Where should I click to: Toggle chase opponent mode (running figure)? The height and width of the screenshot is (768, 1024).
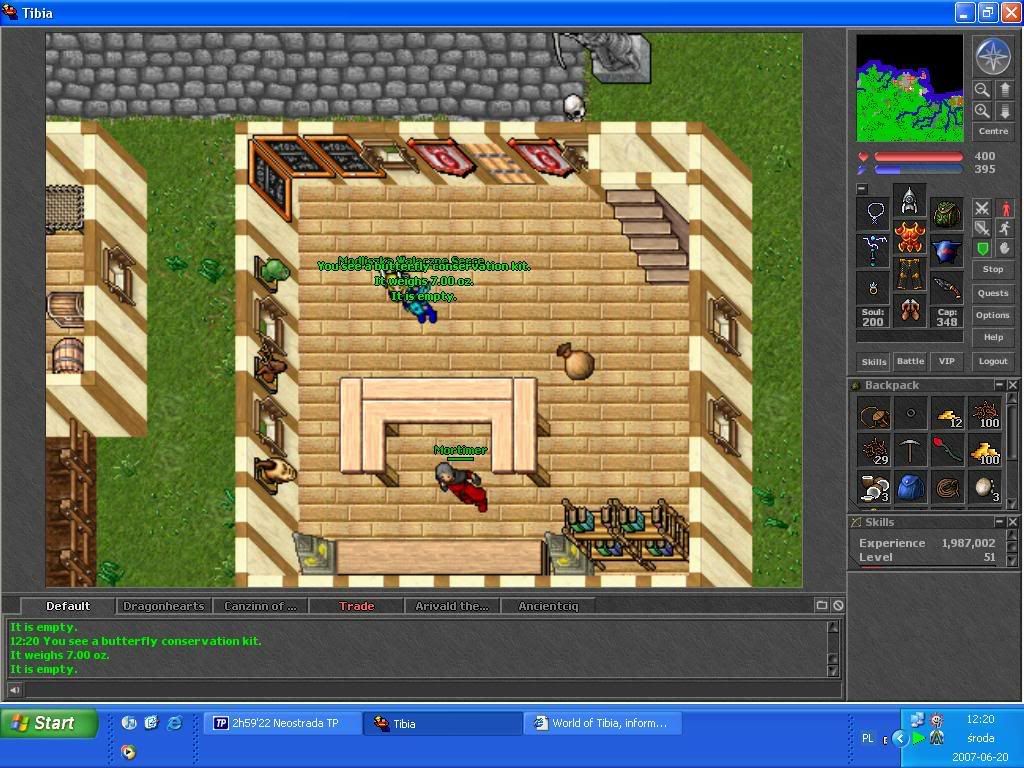pos(1004,228)
